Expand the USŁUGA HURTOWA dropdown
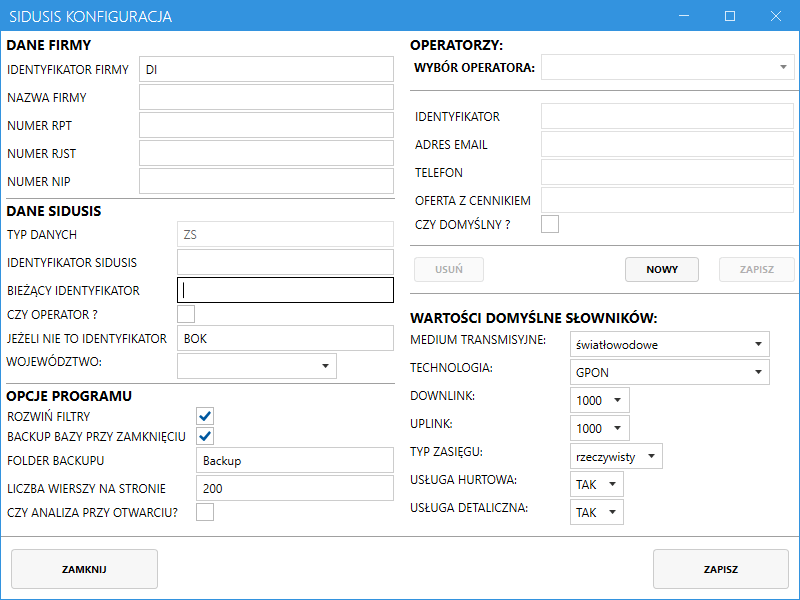 (596, 484)
